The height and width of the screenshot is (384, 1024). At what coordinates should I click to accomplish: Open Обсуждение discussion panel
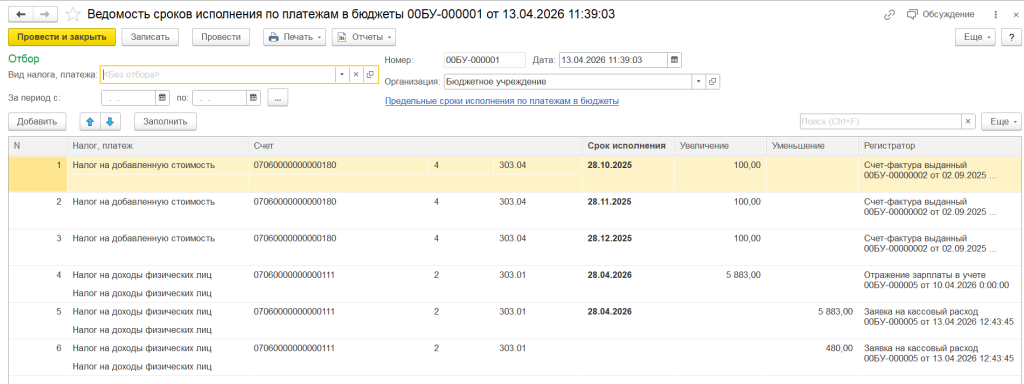pos(940,14)
